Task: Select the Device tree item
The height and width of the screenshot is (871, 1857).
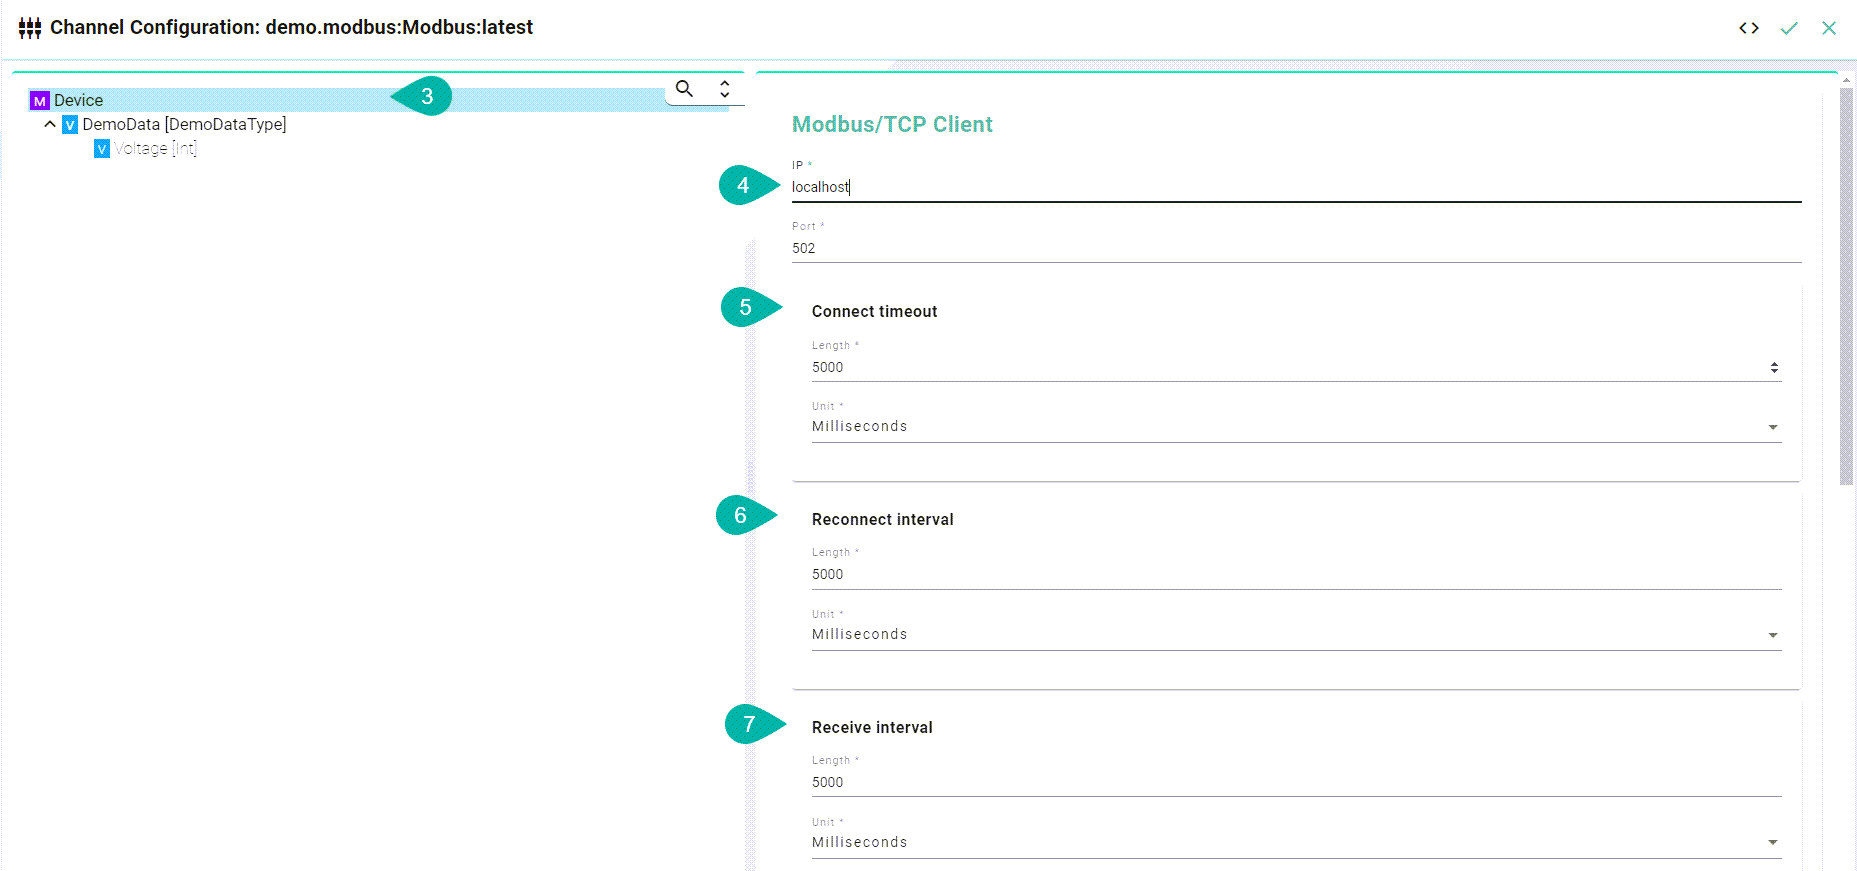Action: tap(79, 100)
